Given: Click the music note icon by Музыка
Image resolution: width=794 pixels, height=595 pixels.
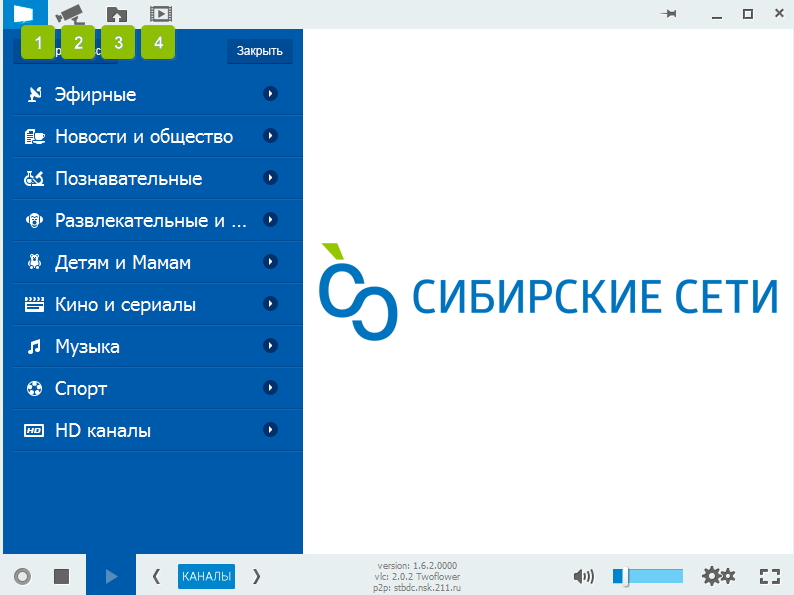Looking at the screenshot, I should coord(34,347).
